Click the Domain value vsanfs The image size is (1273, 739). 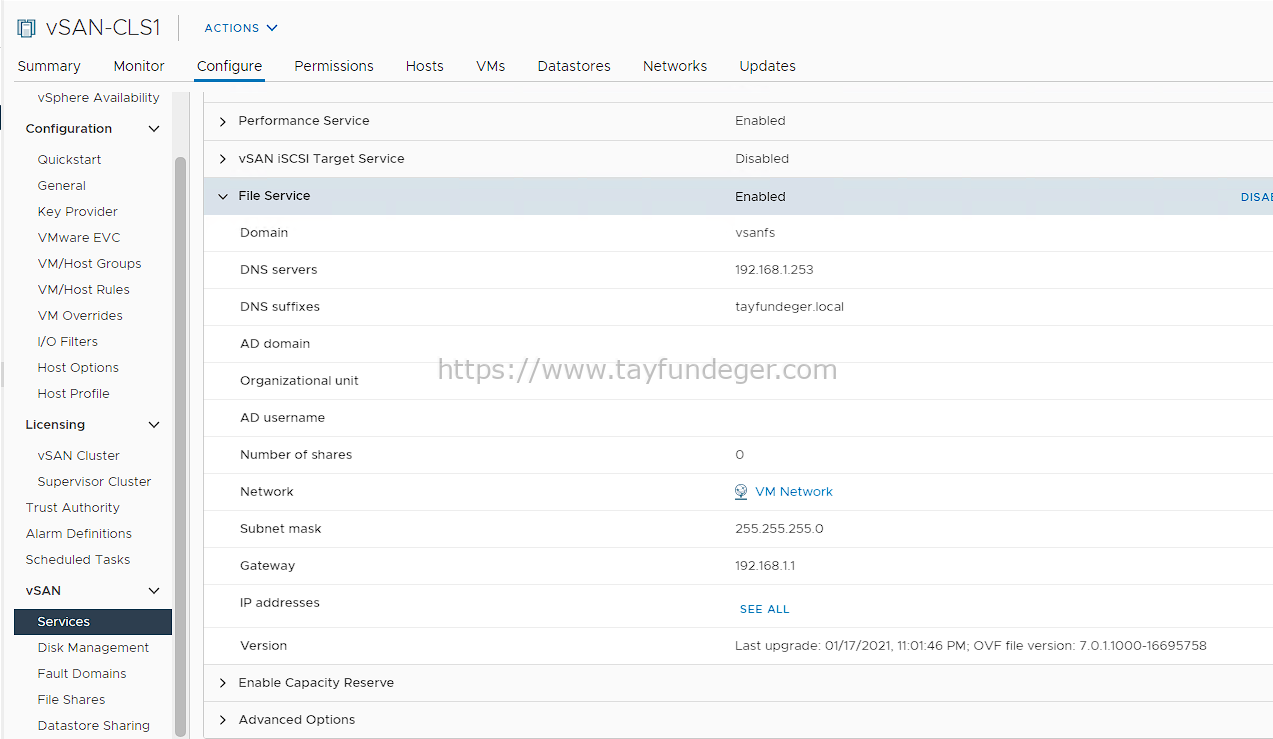(x=755, y=233)
